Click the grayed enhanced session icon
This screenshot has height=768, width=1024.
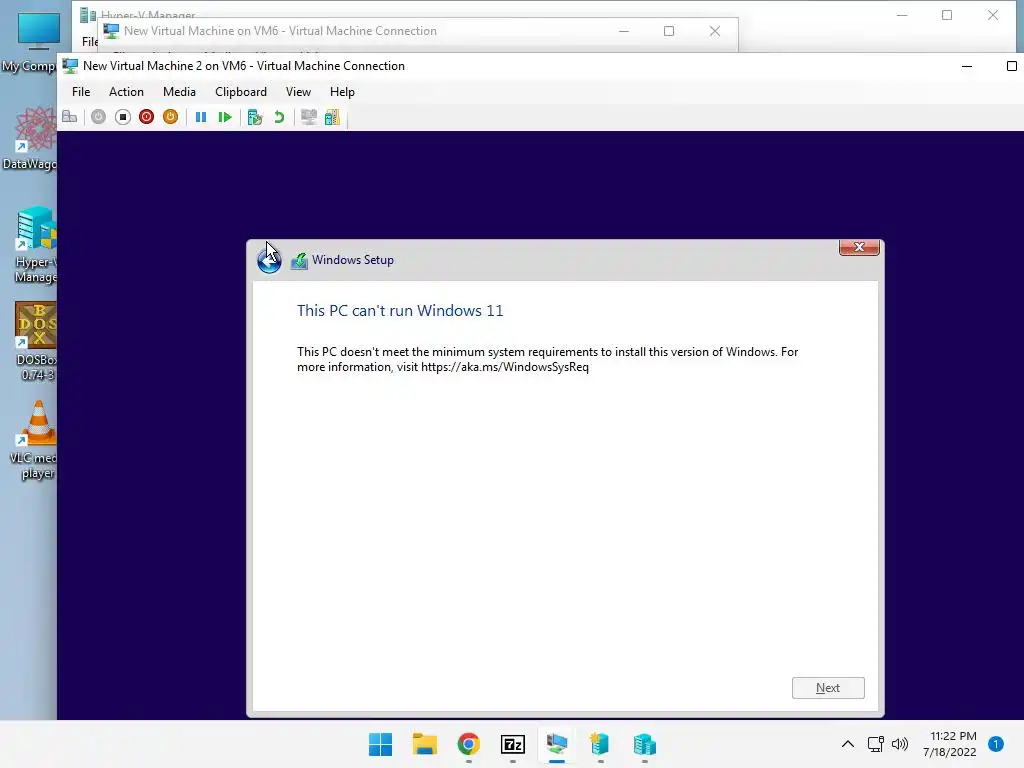[308, 117]
